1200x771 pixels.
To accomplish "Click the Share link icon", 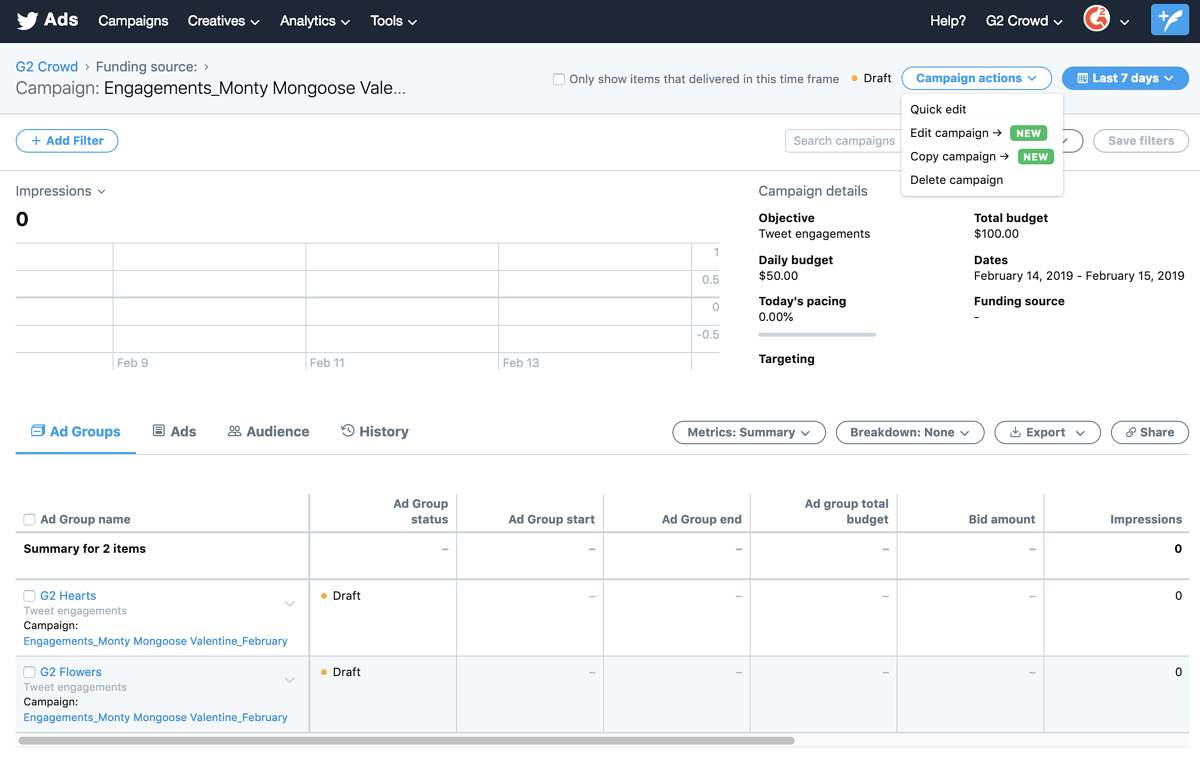I will (1131, 432).
